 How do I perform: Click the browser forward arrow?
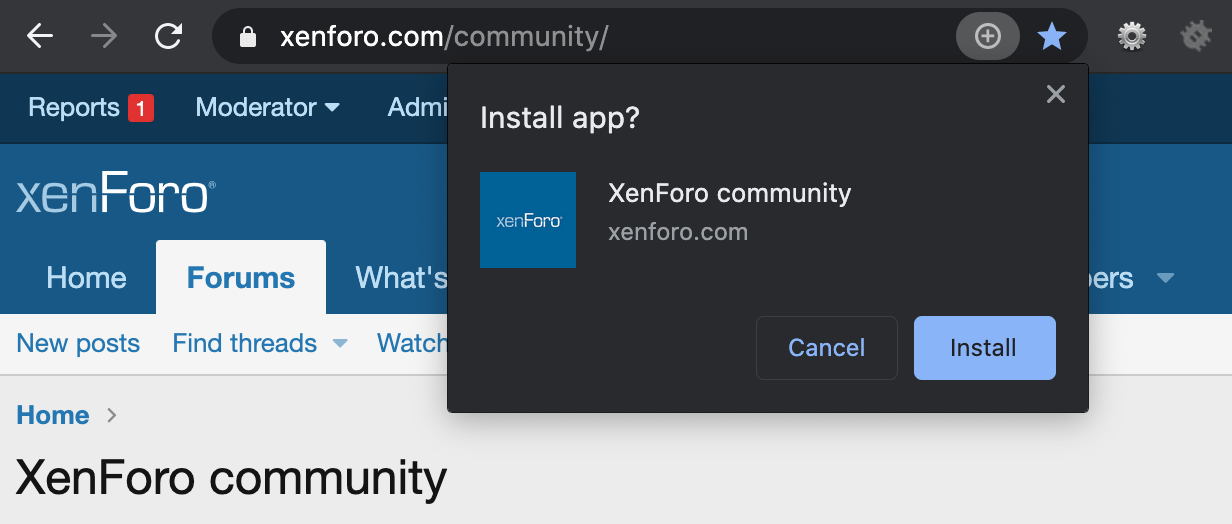(103, 37)
